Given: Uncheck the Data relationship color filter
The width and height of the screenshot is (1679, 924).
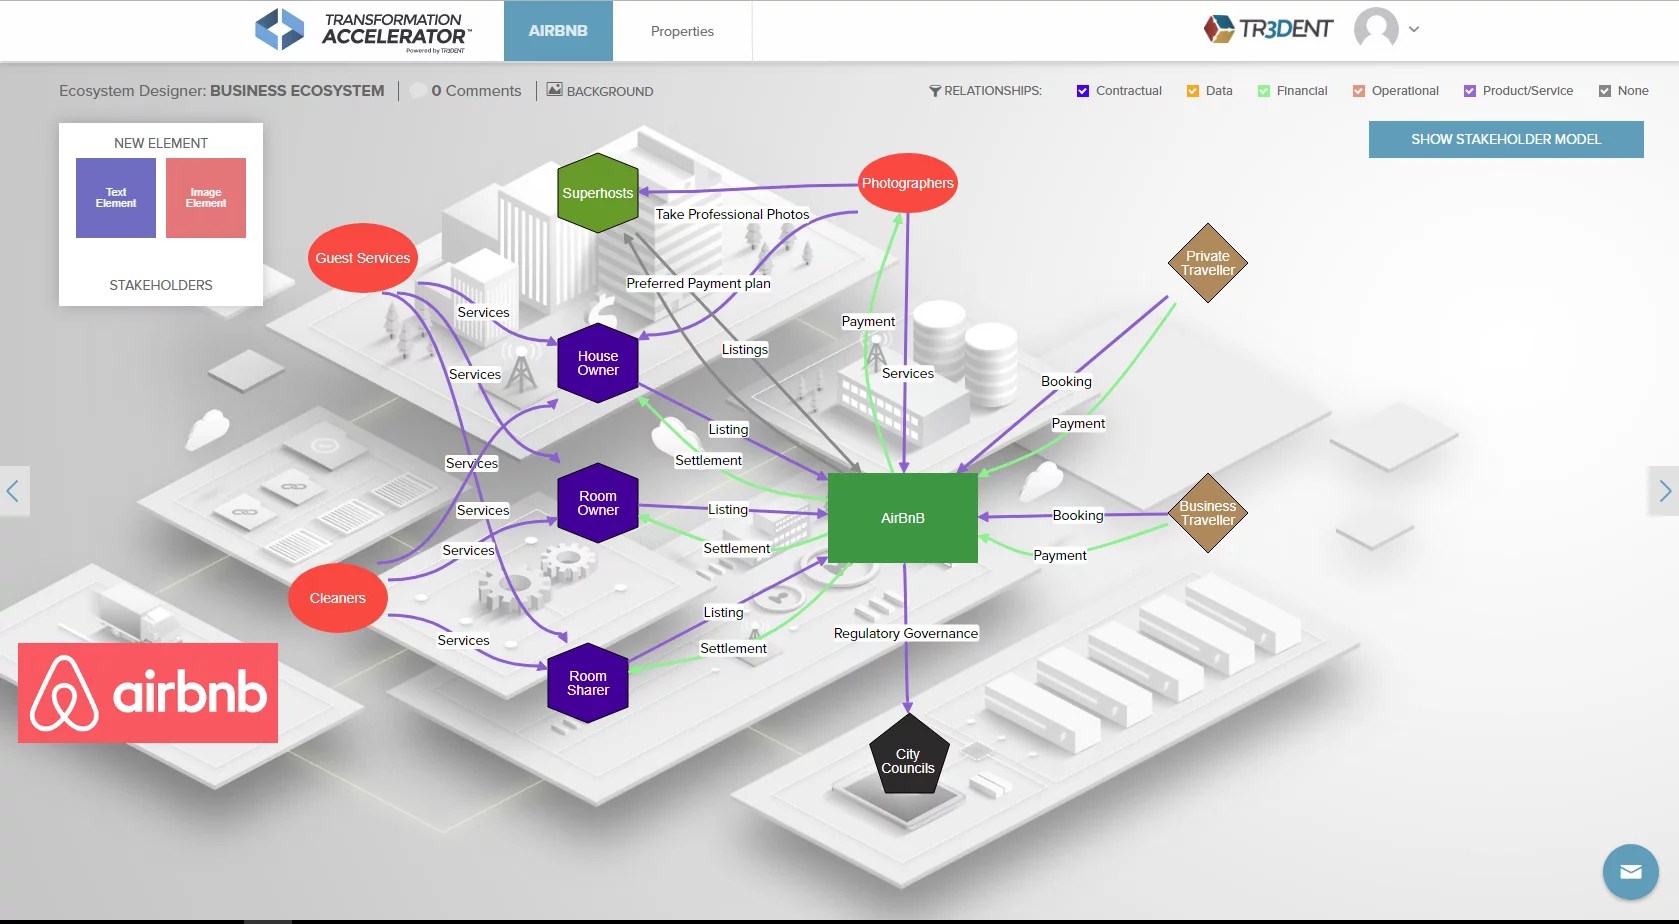Looking at the screenshot, I should 1191,90.
